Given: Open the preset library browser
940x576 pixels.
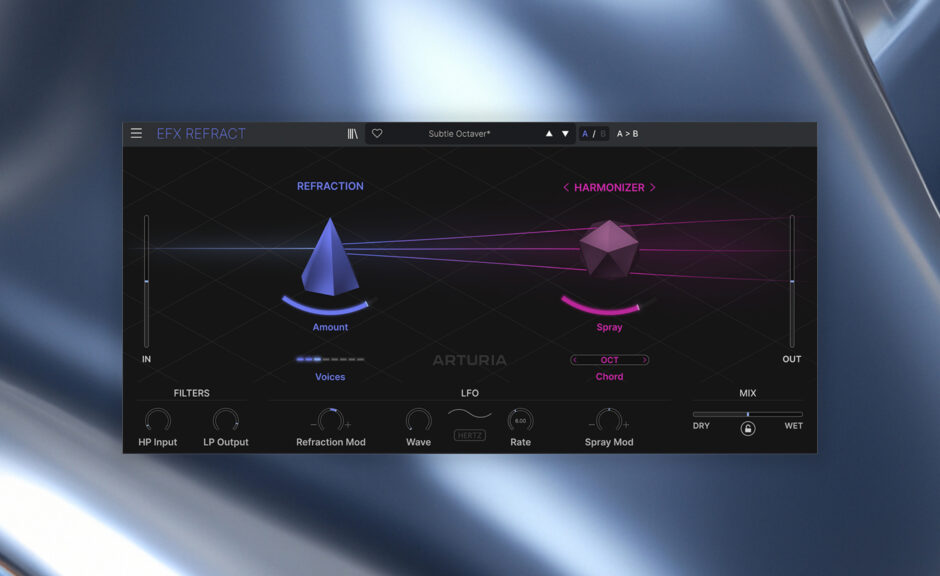Looking at the screenshot, I should (352, 133).
